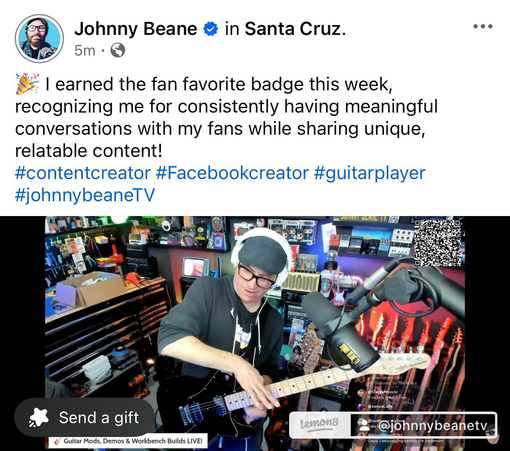Image resolution: width=510 pixels, height=451 pixels.
Task: Click the Guitar Mods, Demos & Workbench banner
Action: pyautogui.click(x=129, y=441)
